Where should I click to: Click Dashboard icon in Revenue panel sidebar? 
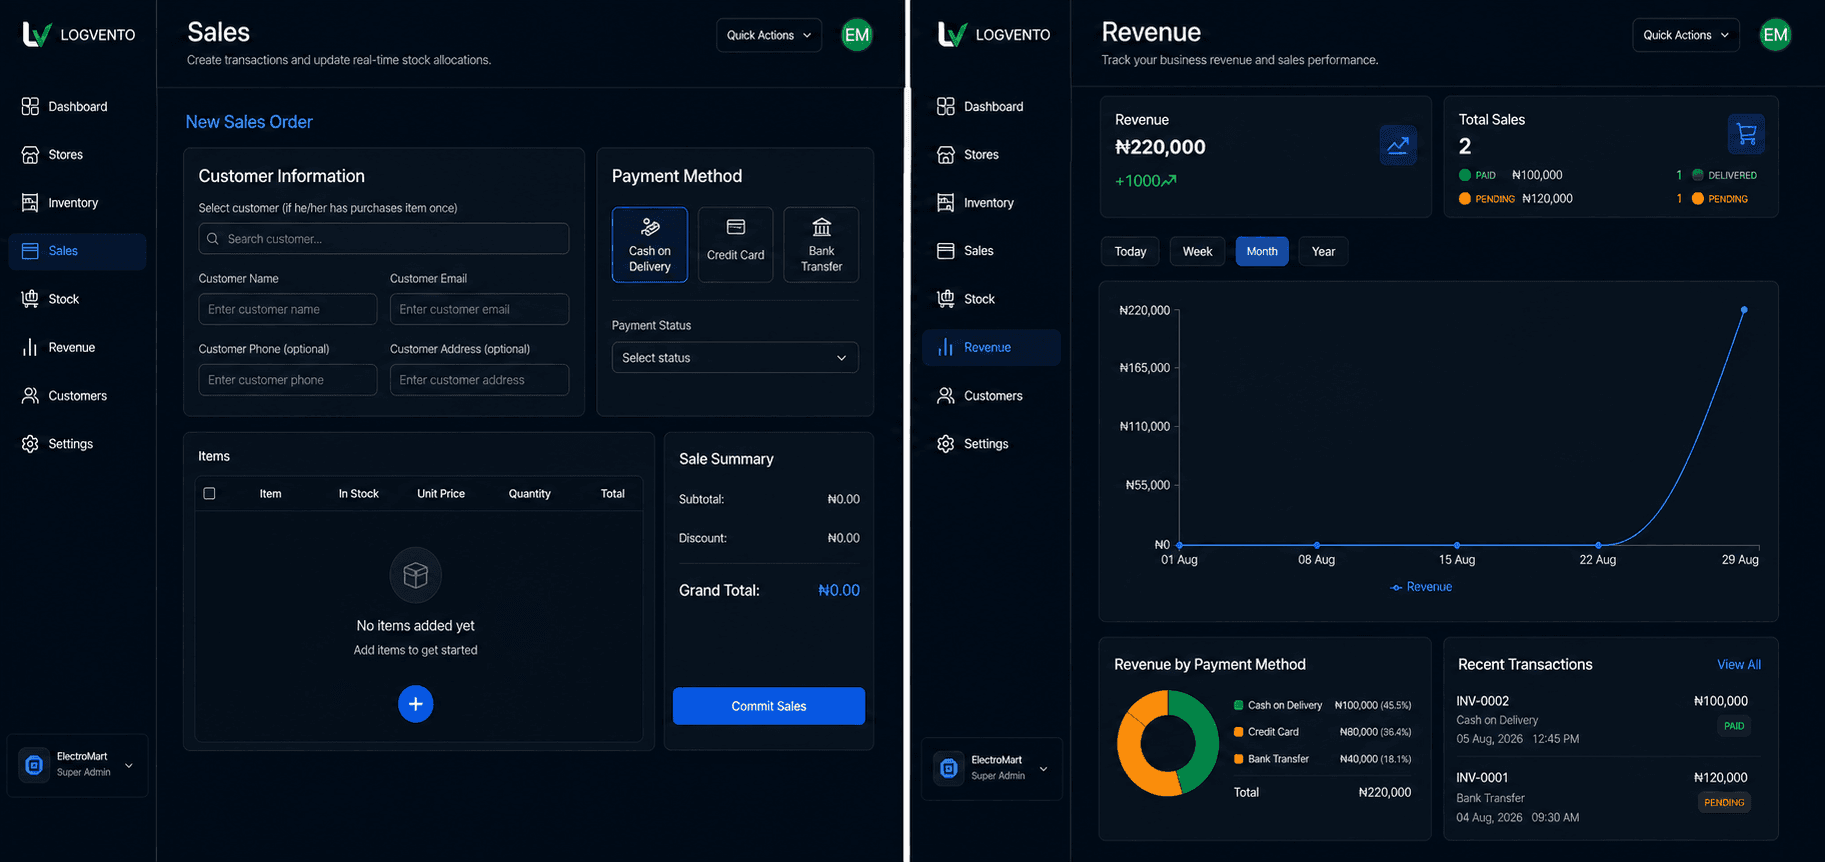pyautogui.click(x=946, y=106)
